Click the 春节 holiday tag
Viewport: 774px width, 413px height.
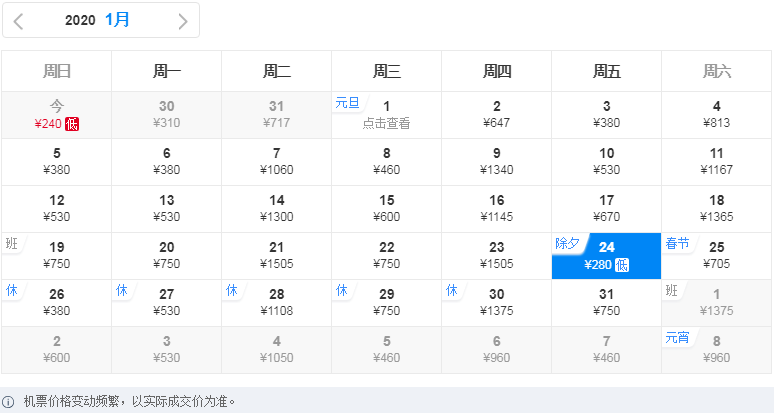coord(677,243)
